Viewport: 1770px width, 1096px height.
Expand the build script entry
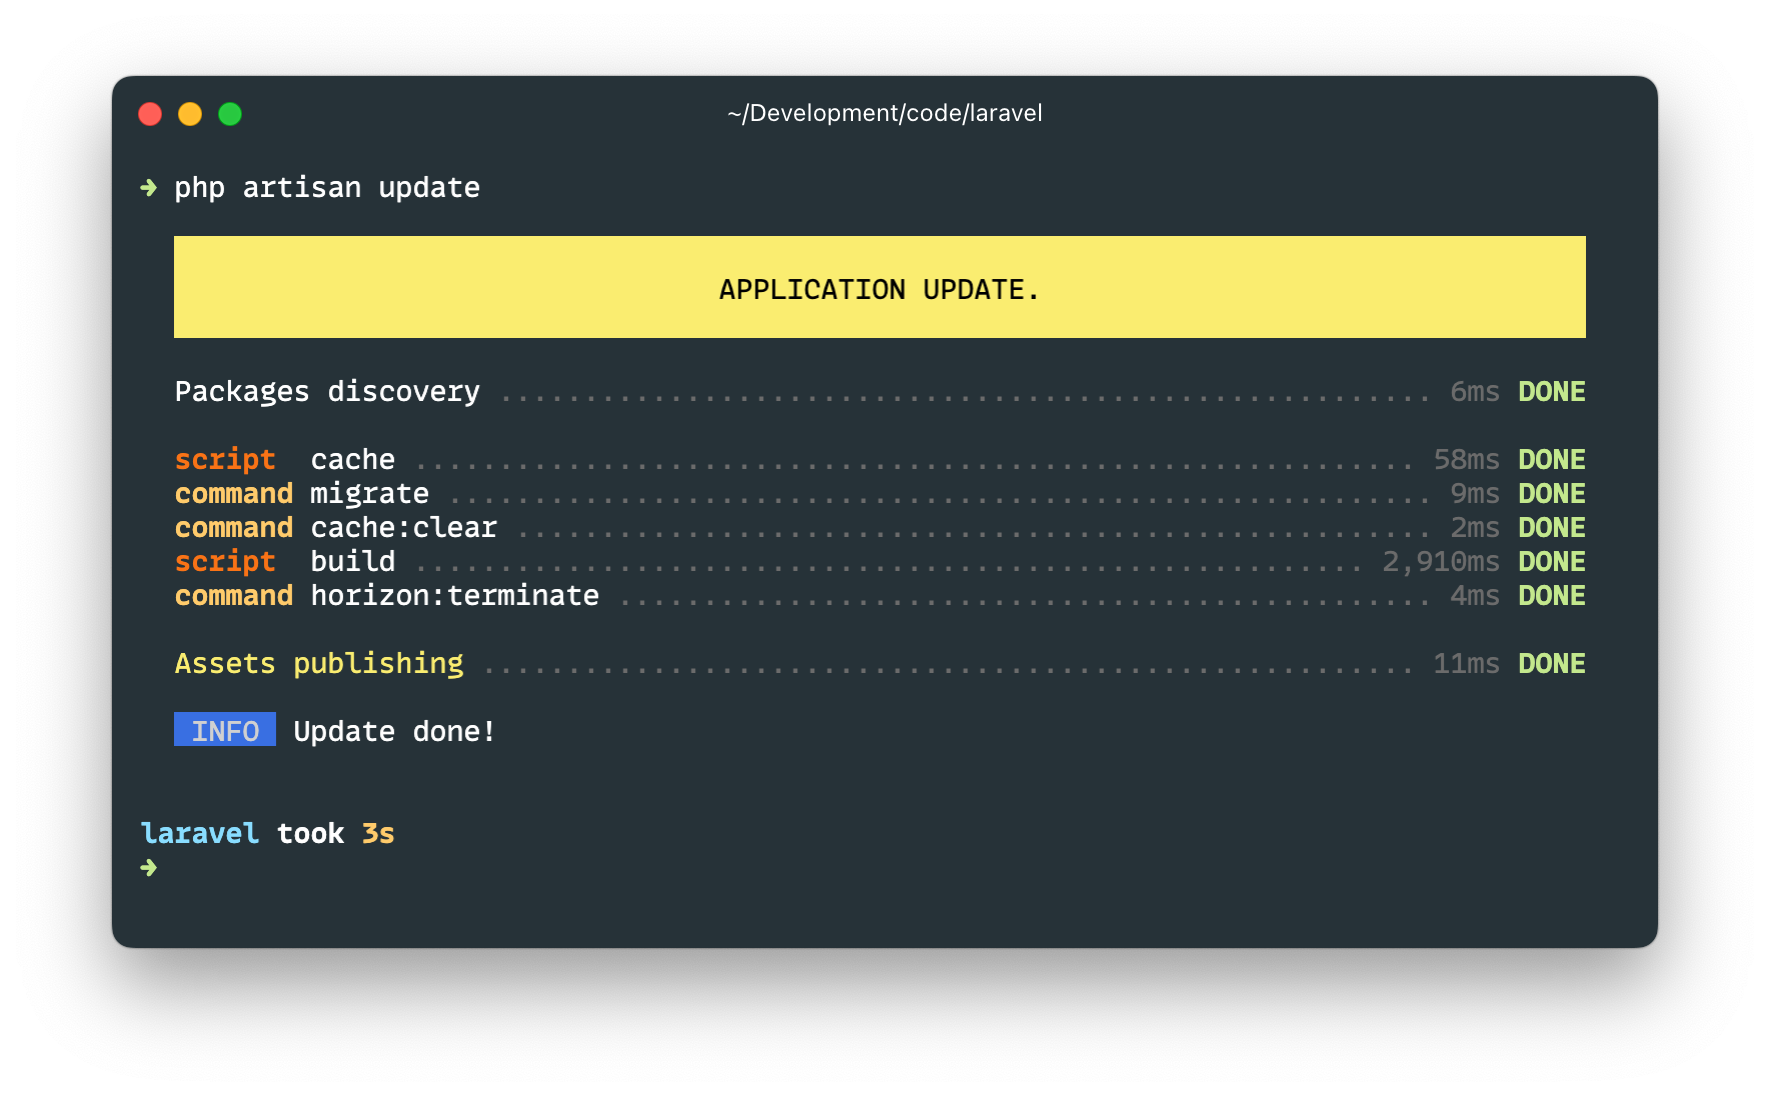click(350, 561)
